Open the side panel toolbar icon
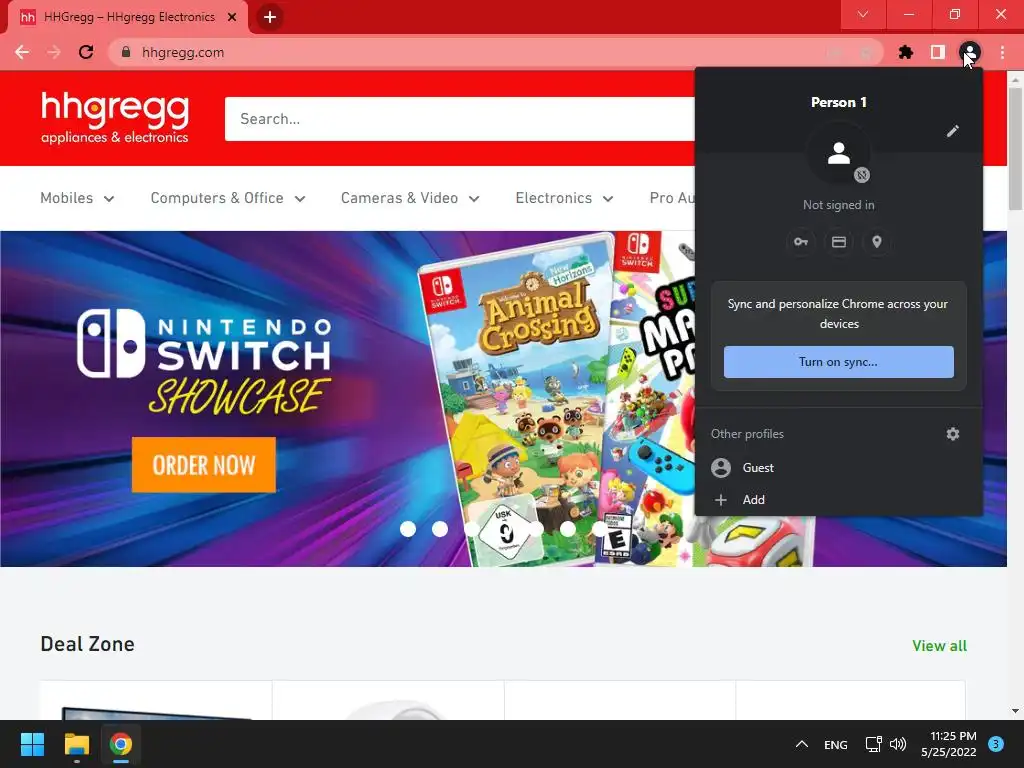Screen dimensions: 1024x768 [938, 52]
